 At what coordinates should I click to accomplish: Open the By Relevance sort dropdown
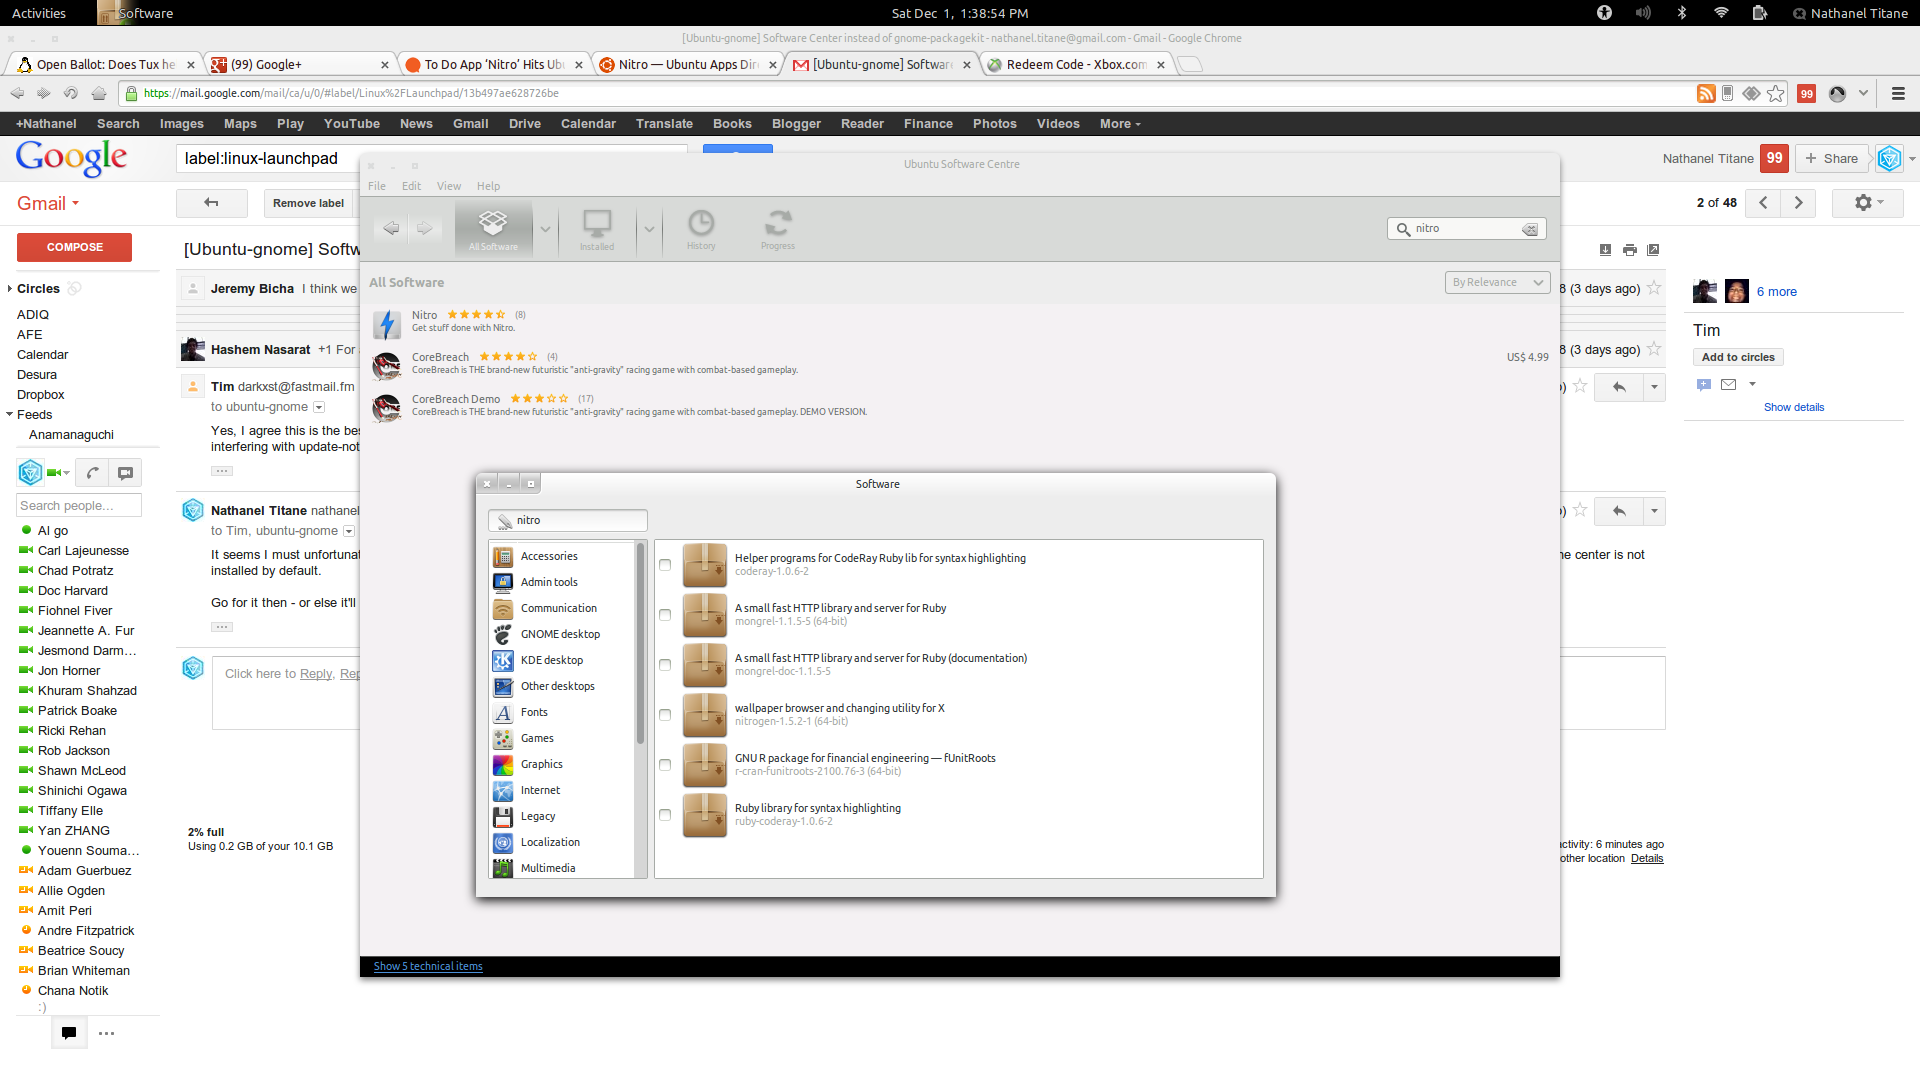point(1497,283)
